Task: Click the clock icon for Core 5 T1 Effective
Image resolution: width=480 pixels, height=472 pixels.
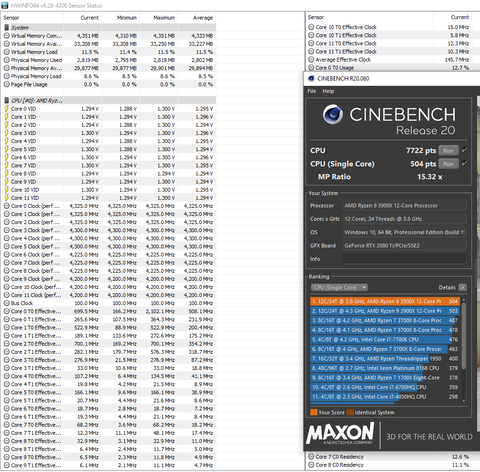Action: pos(6,400)
